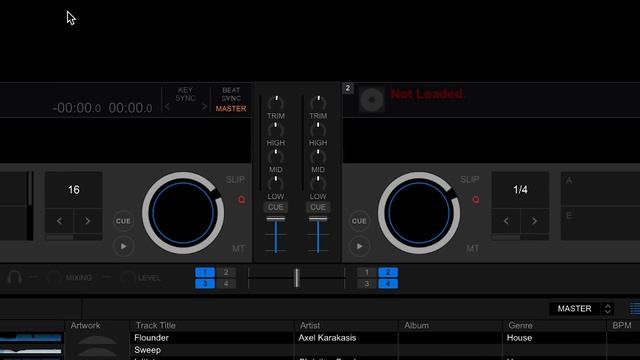Halve the deck 1 loop size of 16

click(x=60, y=221)
